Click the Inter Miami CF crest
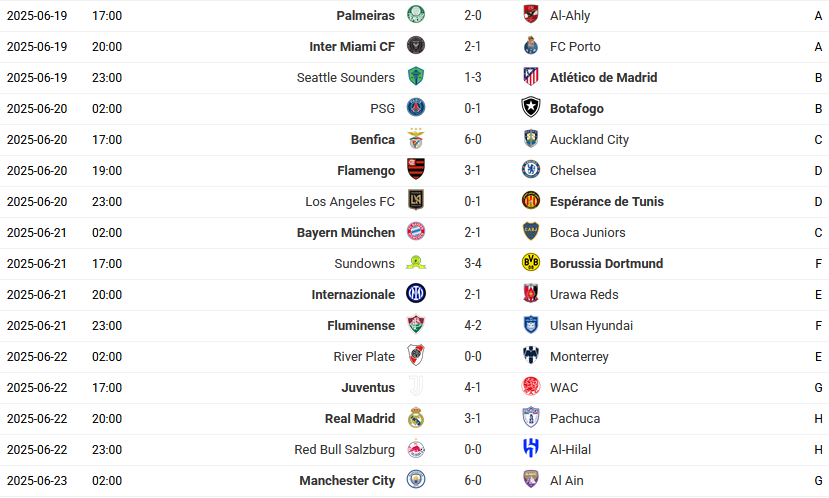The image size is (829, 498). (416, 45)
